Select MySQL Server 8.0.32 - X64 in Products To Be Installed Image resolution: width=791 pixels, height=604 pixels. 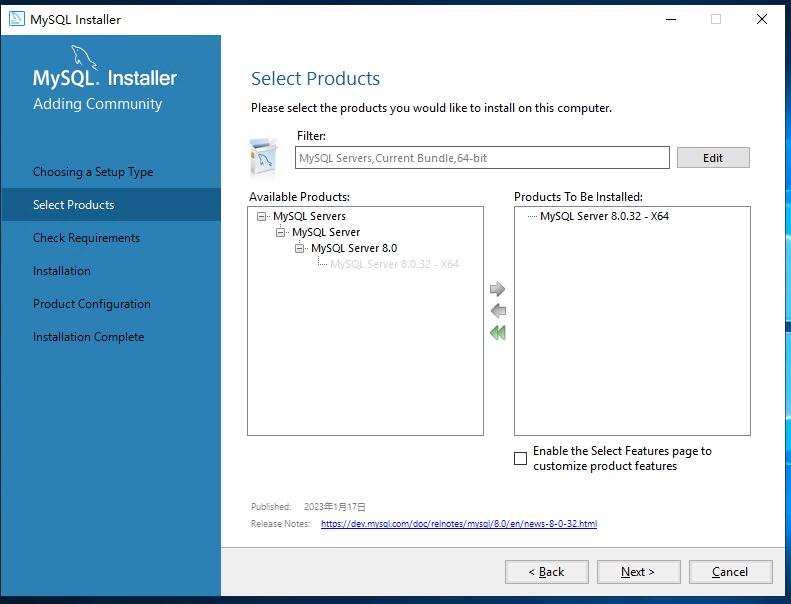(604, 216)
